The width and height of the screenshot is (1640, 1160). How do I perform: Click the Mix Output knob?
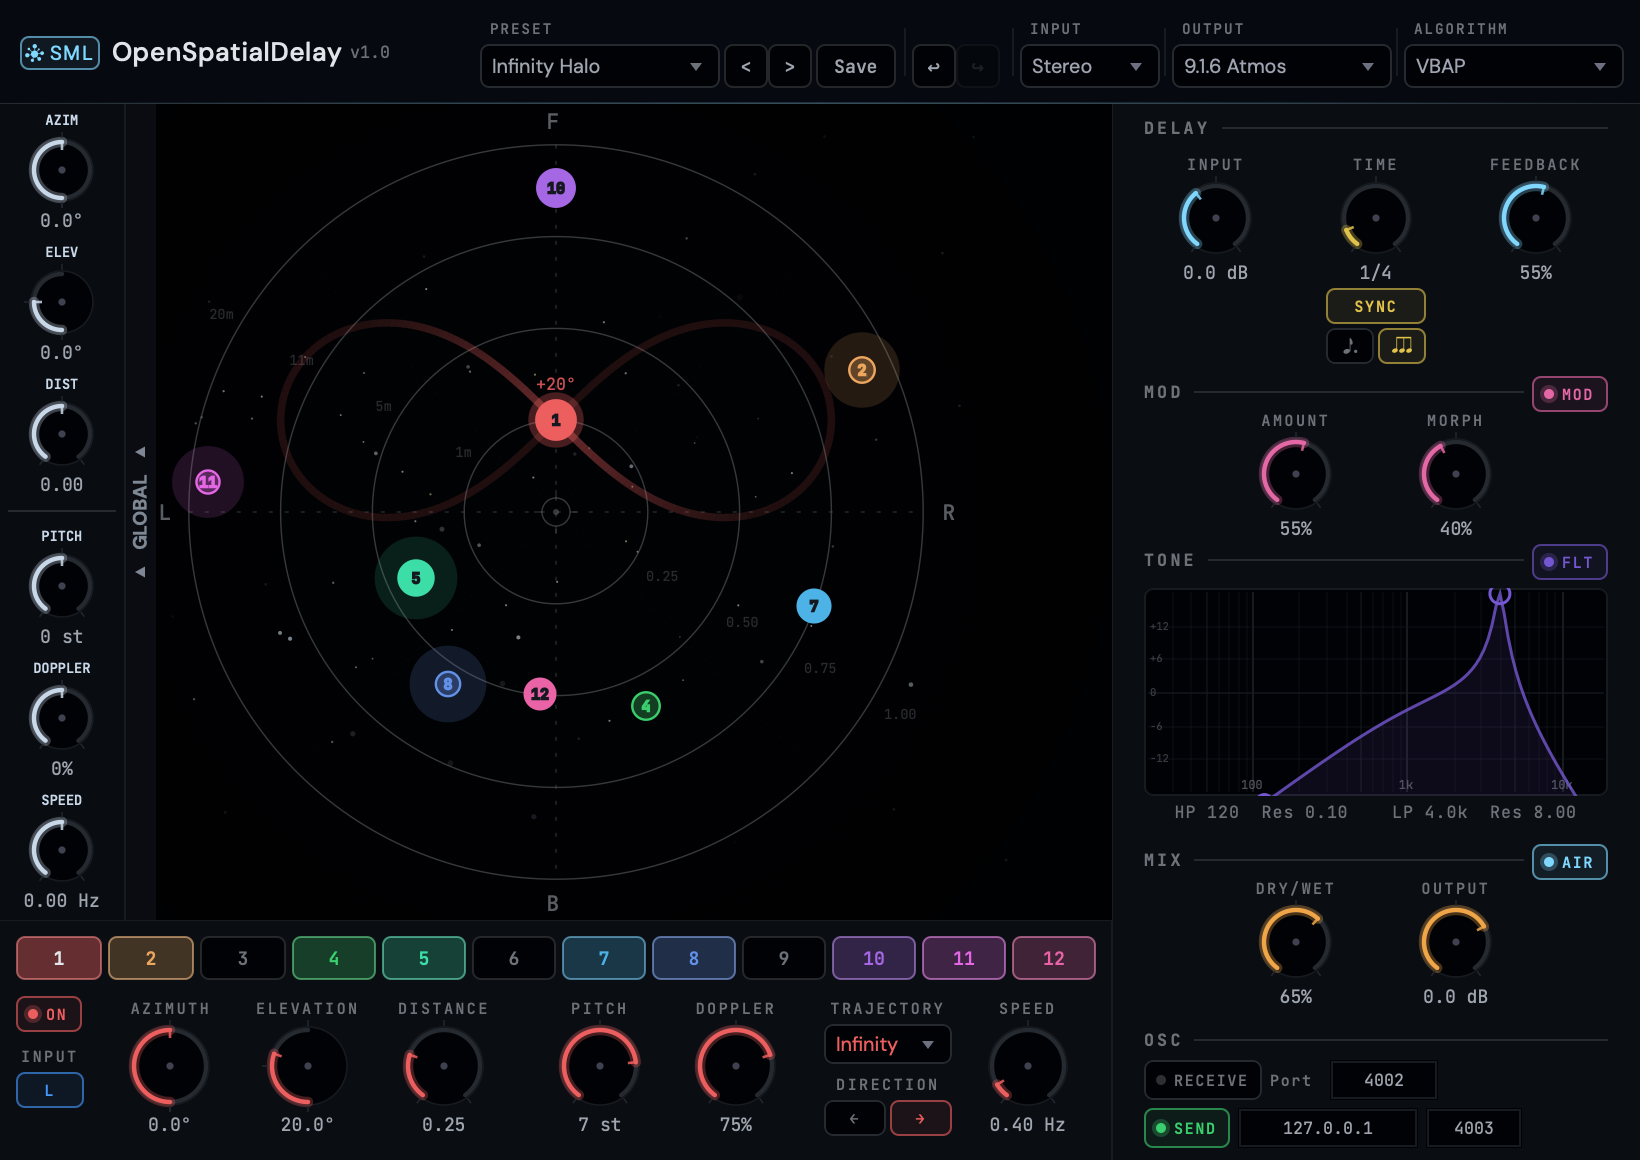1456,942
